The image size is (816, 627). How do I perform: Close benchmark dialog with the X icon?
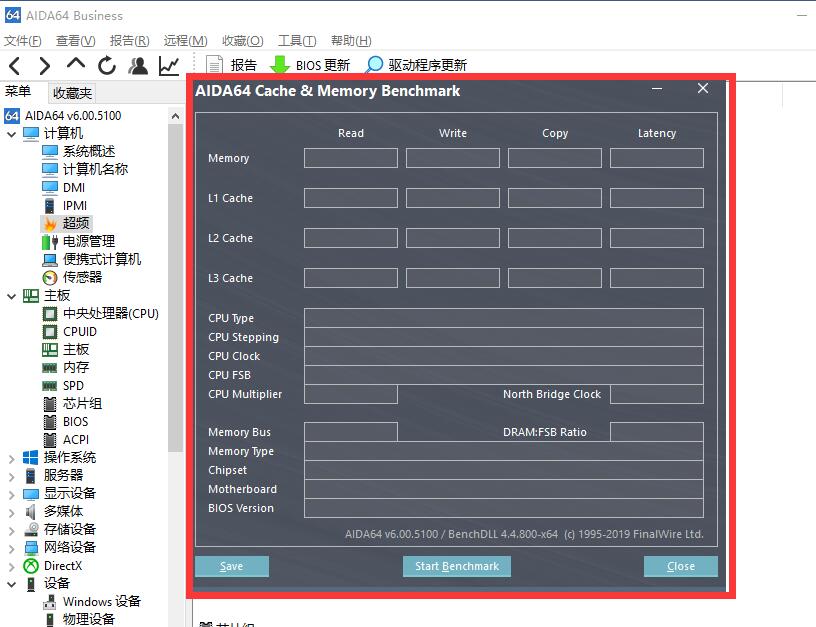coord(703,88)
